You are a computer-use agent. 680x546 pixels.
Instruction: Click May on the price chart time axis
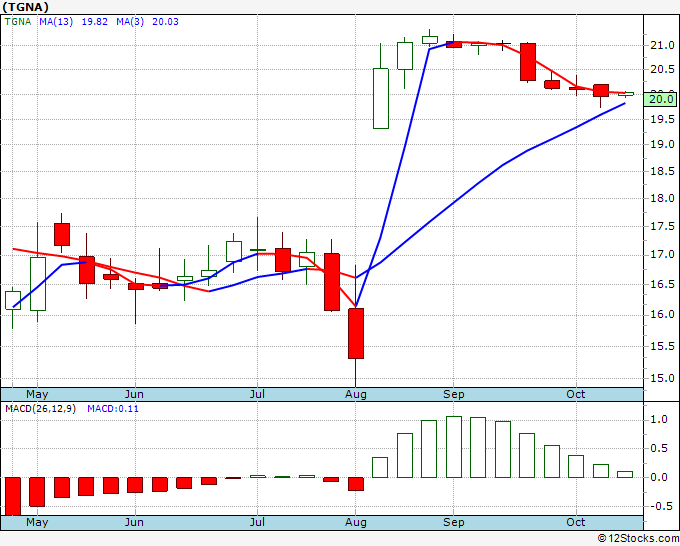click(x=37, y=395)
